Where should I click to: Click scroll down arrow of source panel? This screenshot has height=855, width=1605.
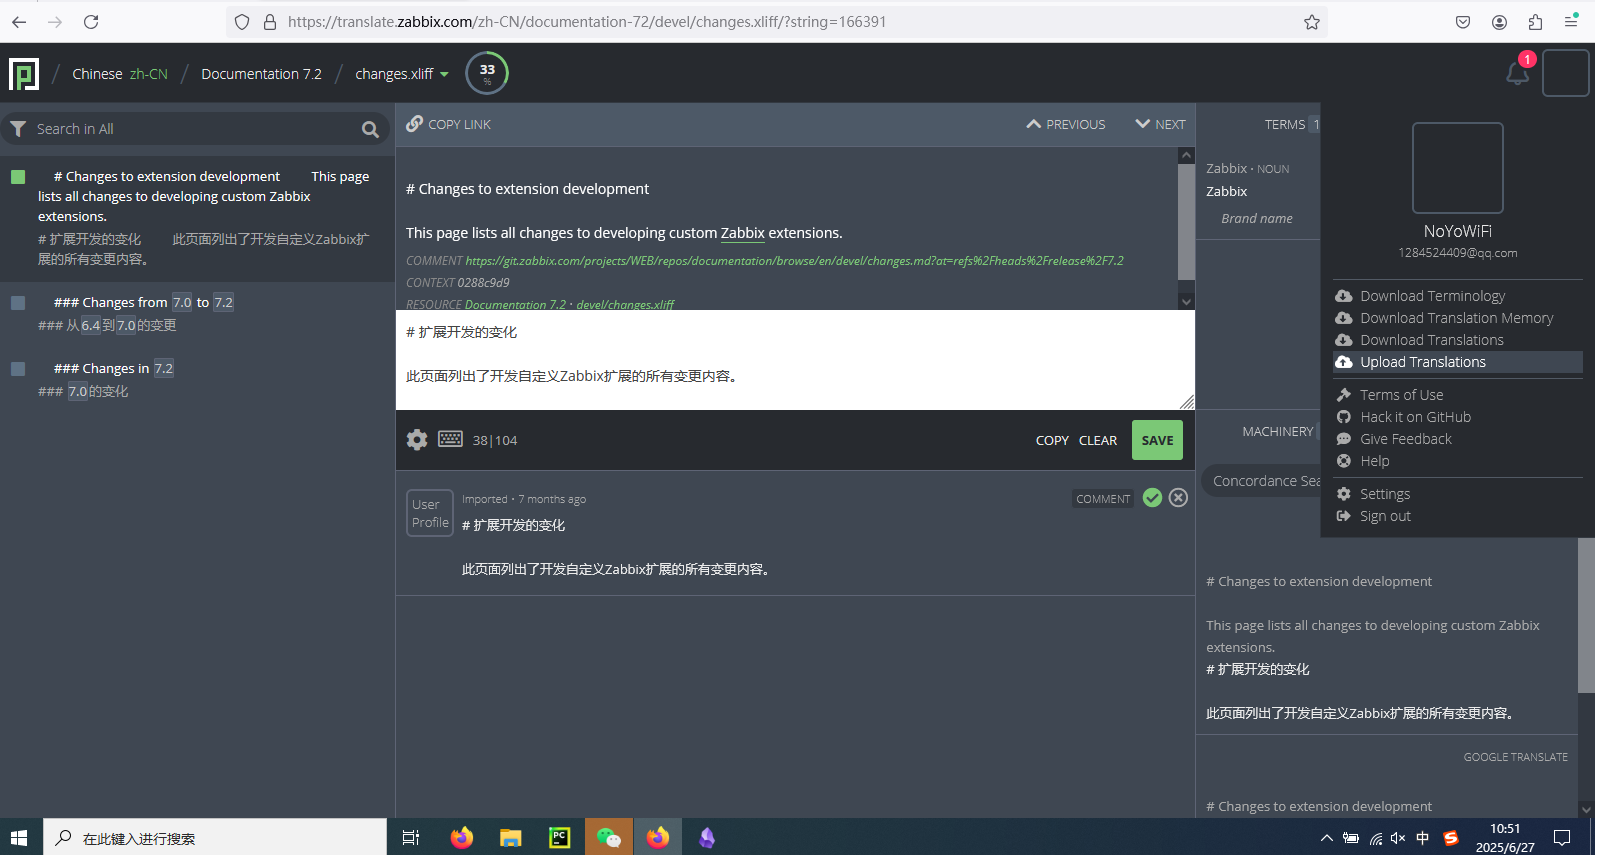1186,301
